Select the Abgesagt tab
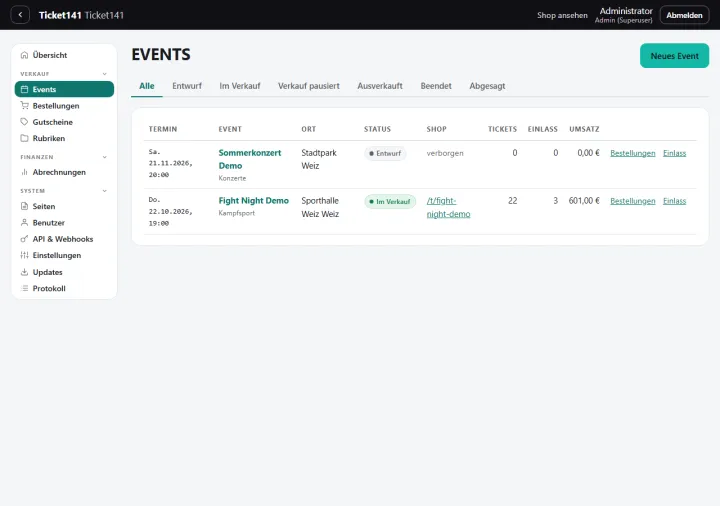This screenshot has width=720, height=506. pos(487,86)
